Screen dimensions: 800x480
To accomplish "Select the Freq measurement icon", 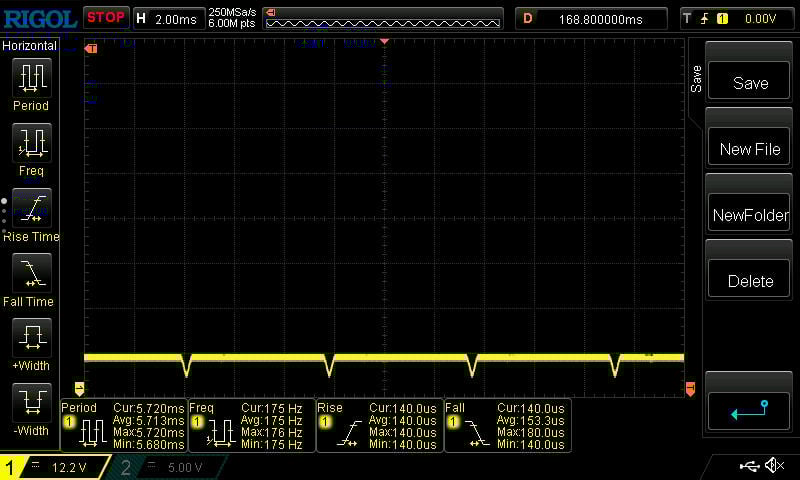I will (32, 142).
